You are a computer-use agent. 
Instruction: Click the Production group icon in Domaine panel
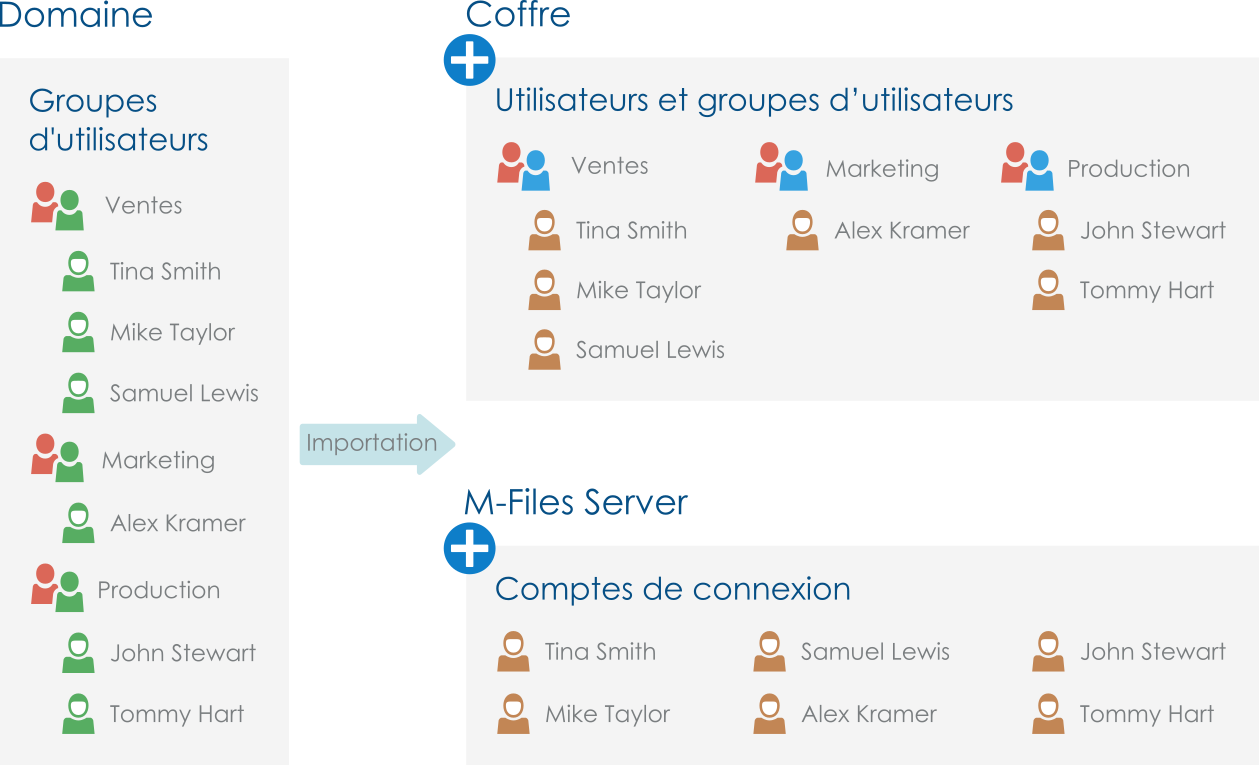tap(56, 589)
